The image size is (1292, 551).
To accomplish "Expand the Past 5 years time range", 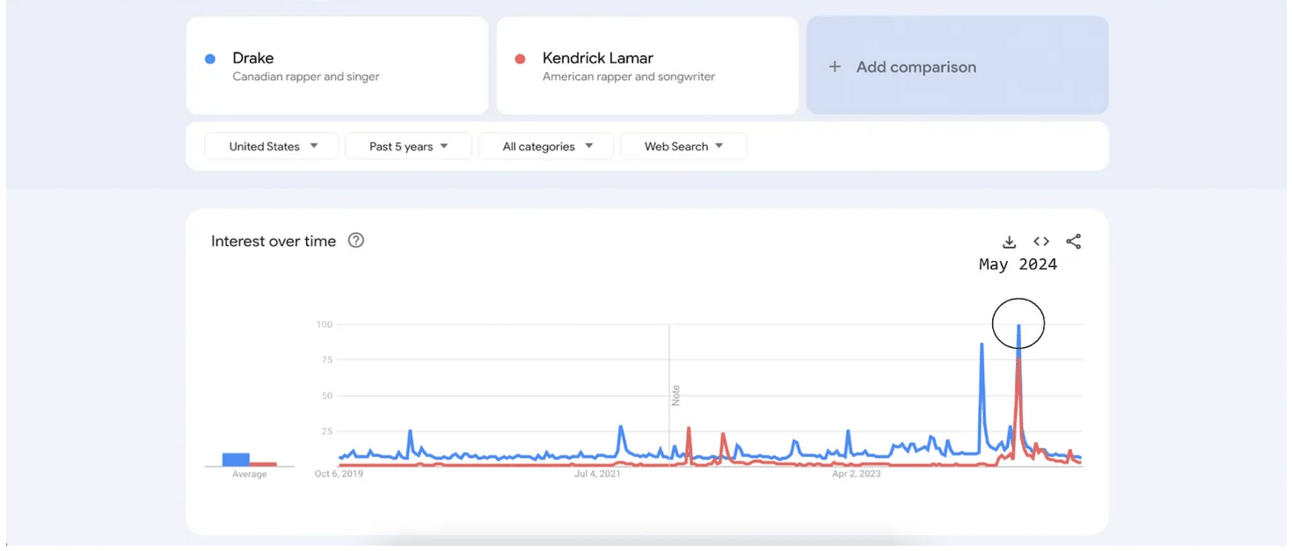I will click(x=408, y=146).
